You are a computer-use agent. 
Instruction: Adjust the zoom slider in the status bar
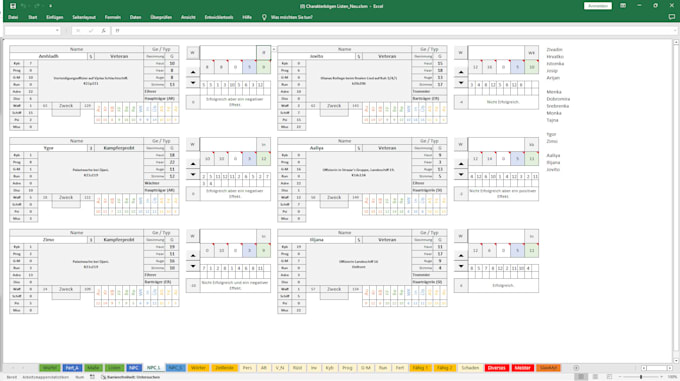point(641,377)
